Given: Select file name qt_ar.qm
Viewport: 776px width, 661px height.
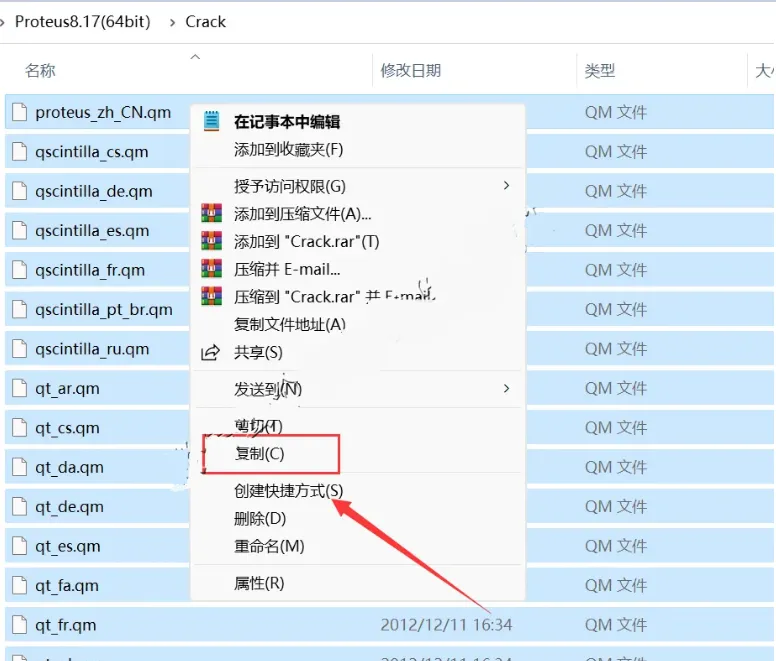Looking at the screenshot, I should pyautogui.click(x=67, y=389).
